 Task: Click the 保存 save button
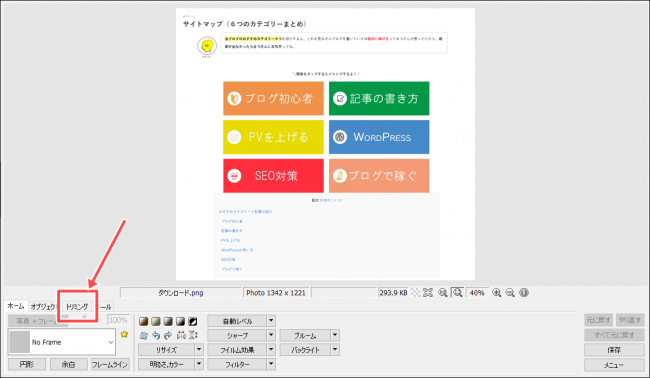tap(614, 350)
